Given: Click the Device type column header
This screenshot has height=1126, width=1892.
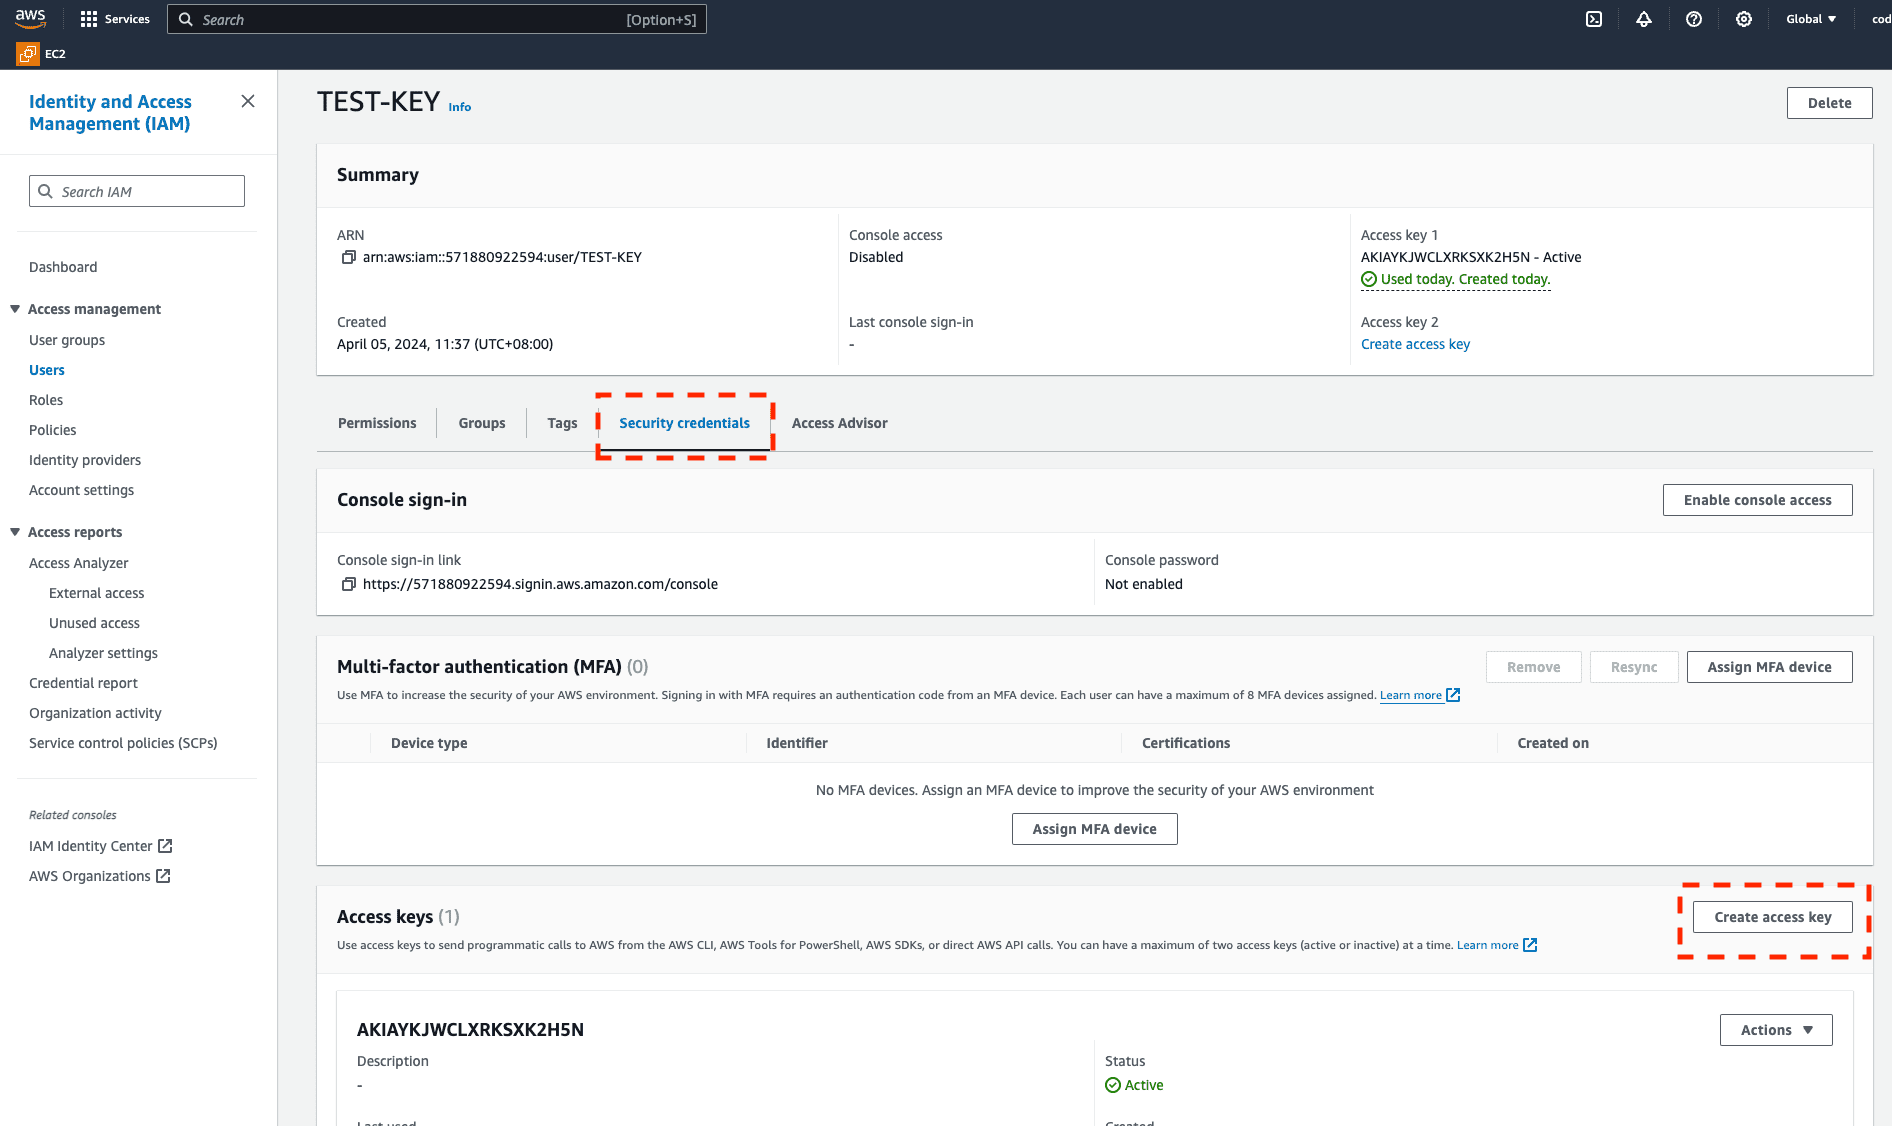Looking at the screenshot, I should click(x=429, y=743).
